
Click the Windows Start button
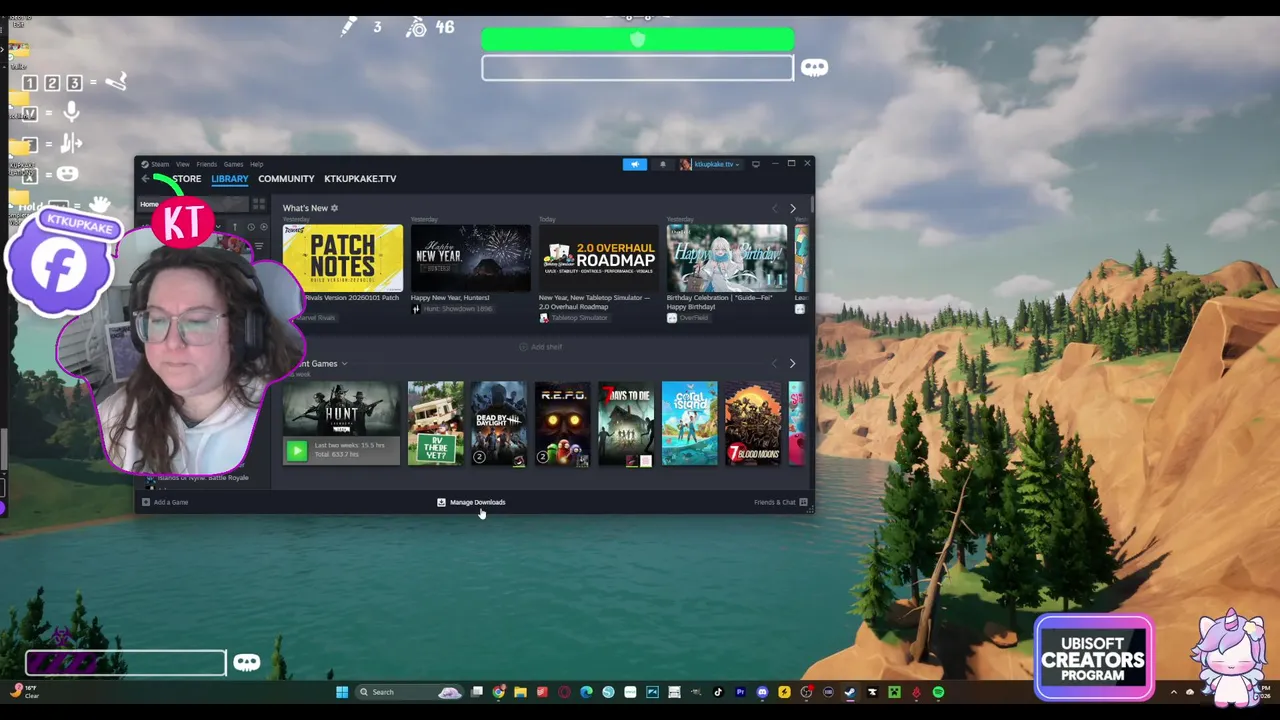click(x=342, y=692)
